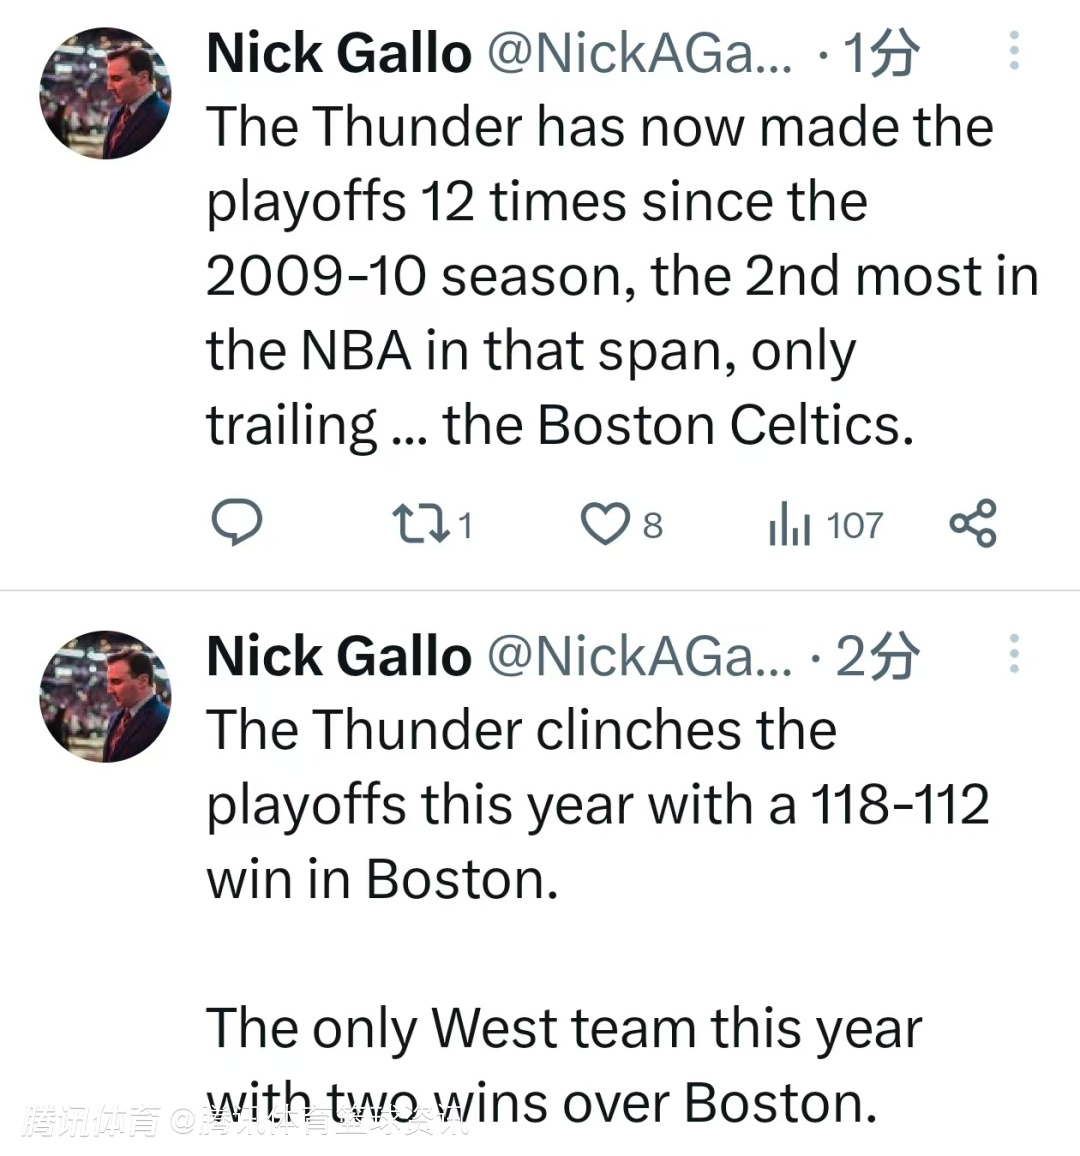
Task: Click the @NickAGa... handle in the top tweet
Action: (x=638, y=53)
